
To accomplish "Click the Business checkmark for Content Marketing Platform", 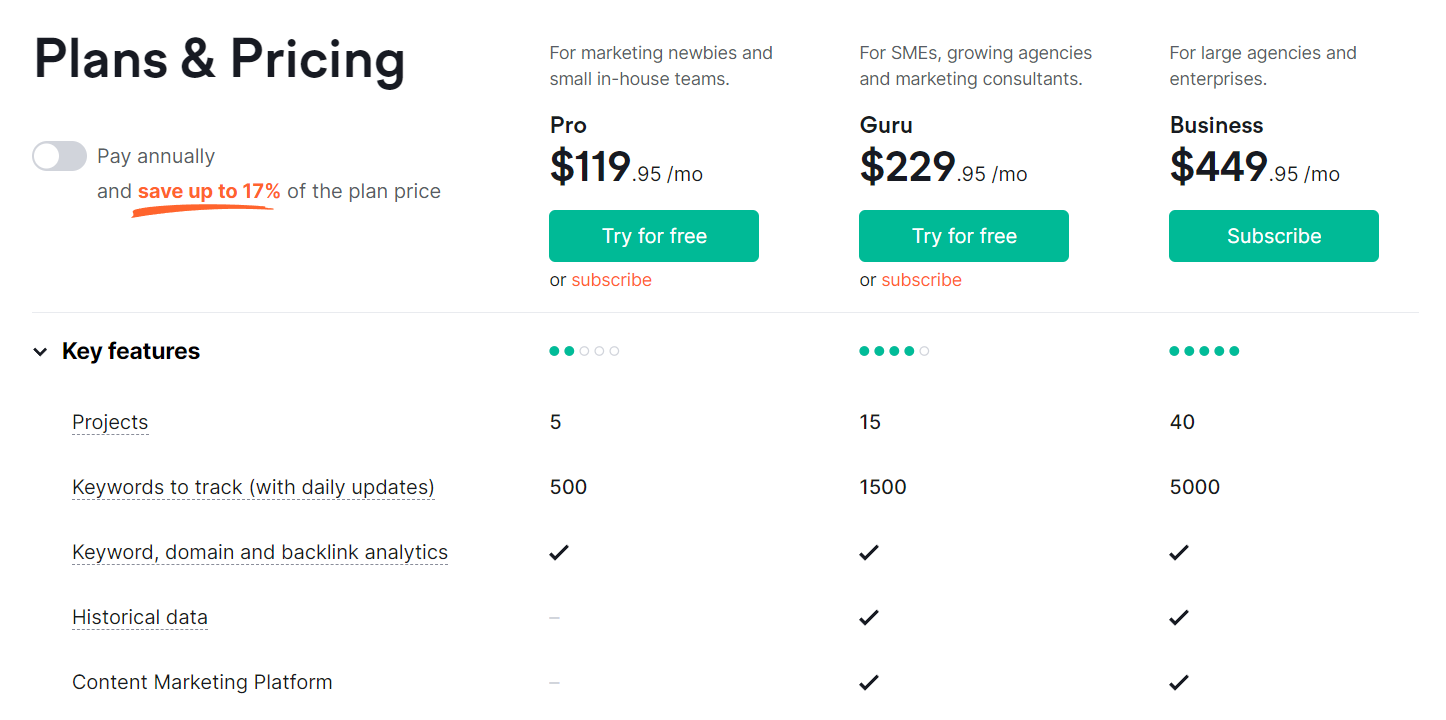I will pos(1179,682).
